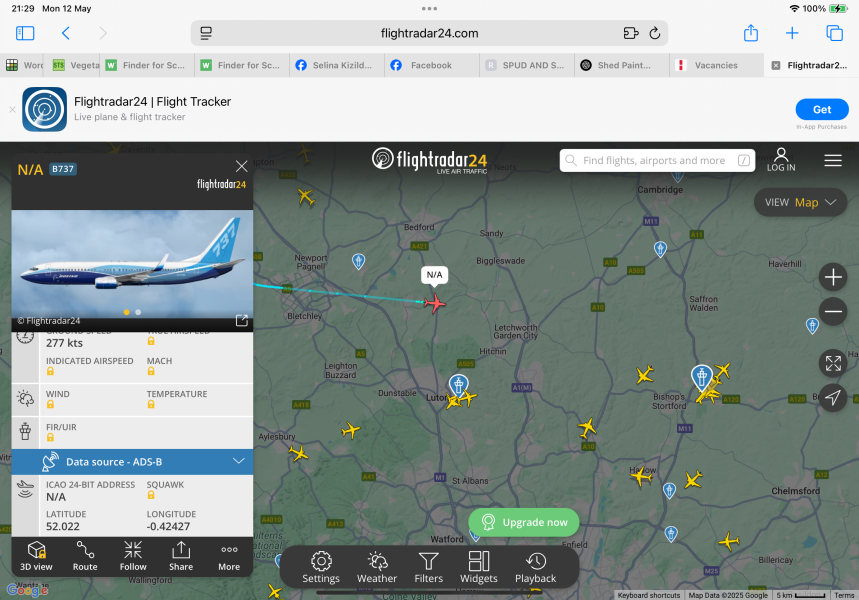Add a new Safari tab
Image resolution: width=859 pixels, height=600 pixels.
[792, 33]
